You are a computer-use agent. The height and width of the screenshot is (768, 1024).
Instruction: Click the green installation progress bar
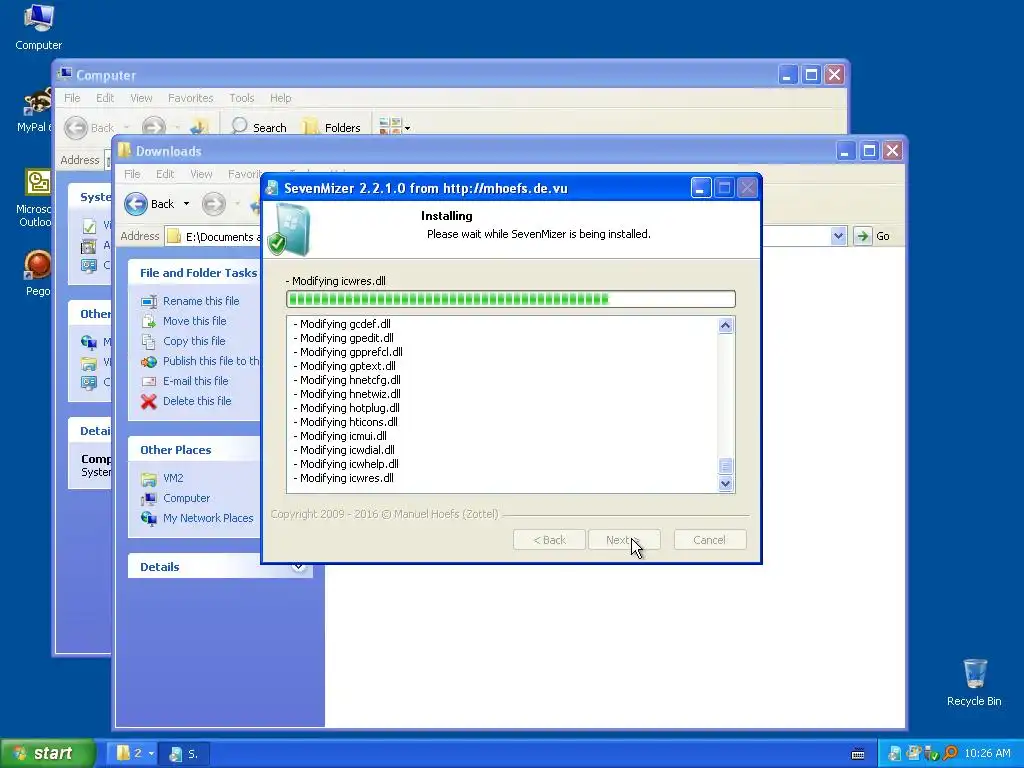511,299
